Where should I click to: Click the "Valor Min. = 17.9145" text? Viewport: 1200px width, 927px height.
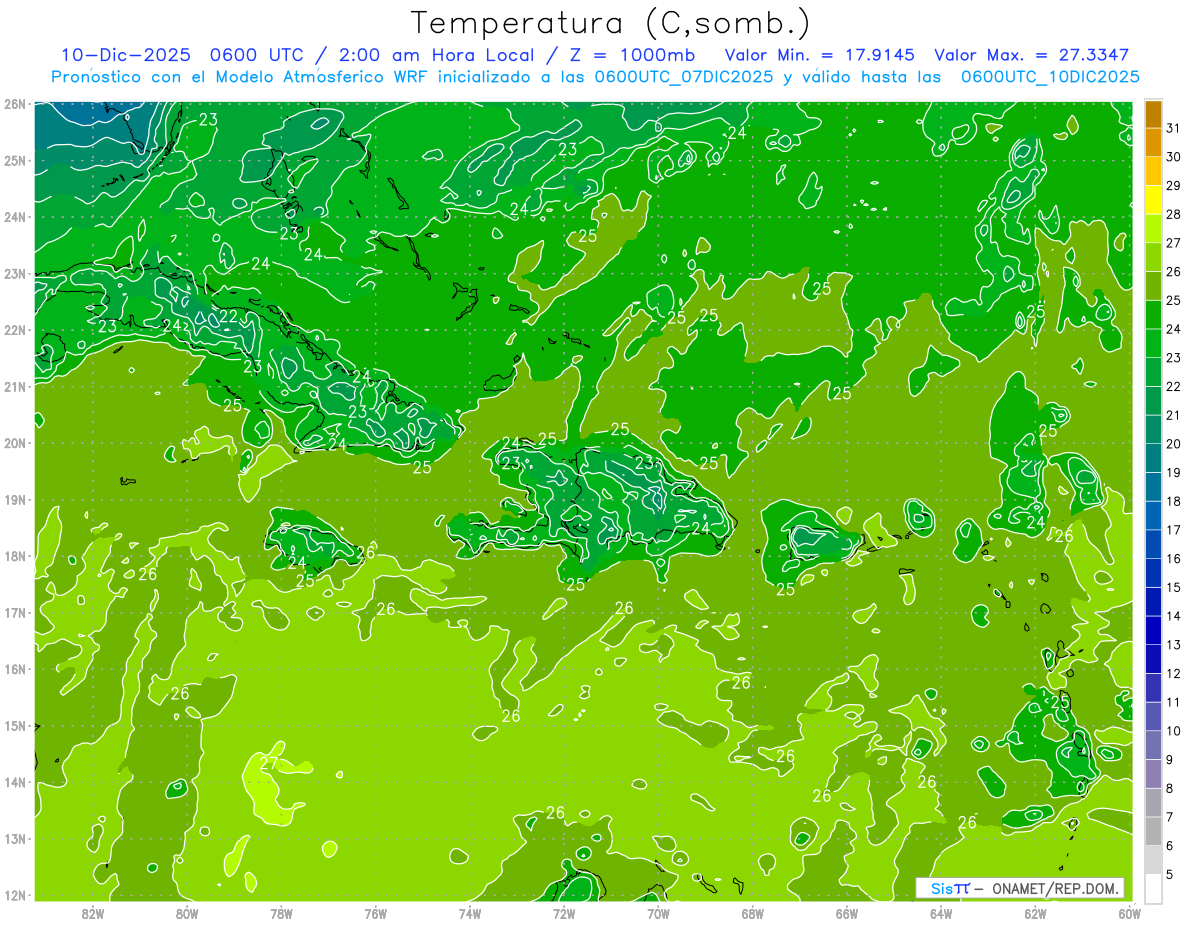pos(822,55)
